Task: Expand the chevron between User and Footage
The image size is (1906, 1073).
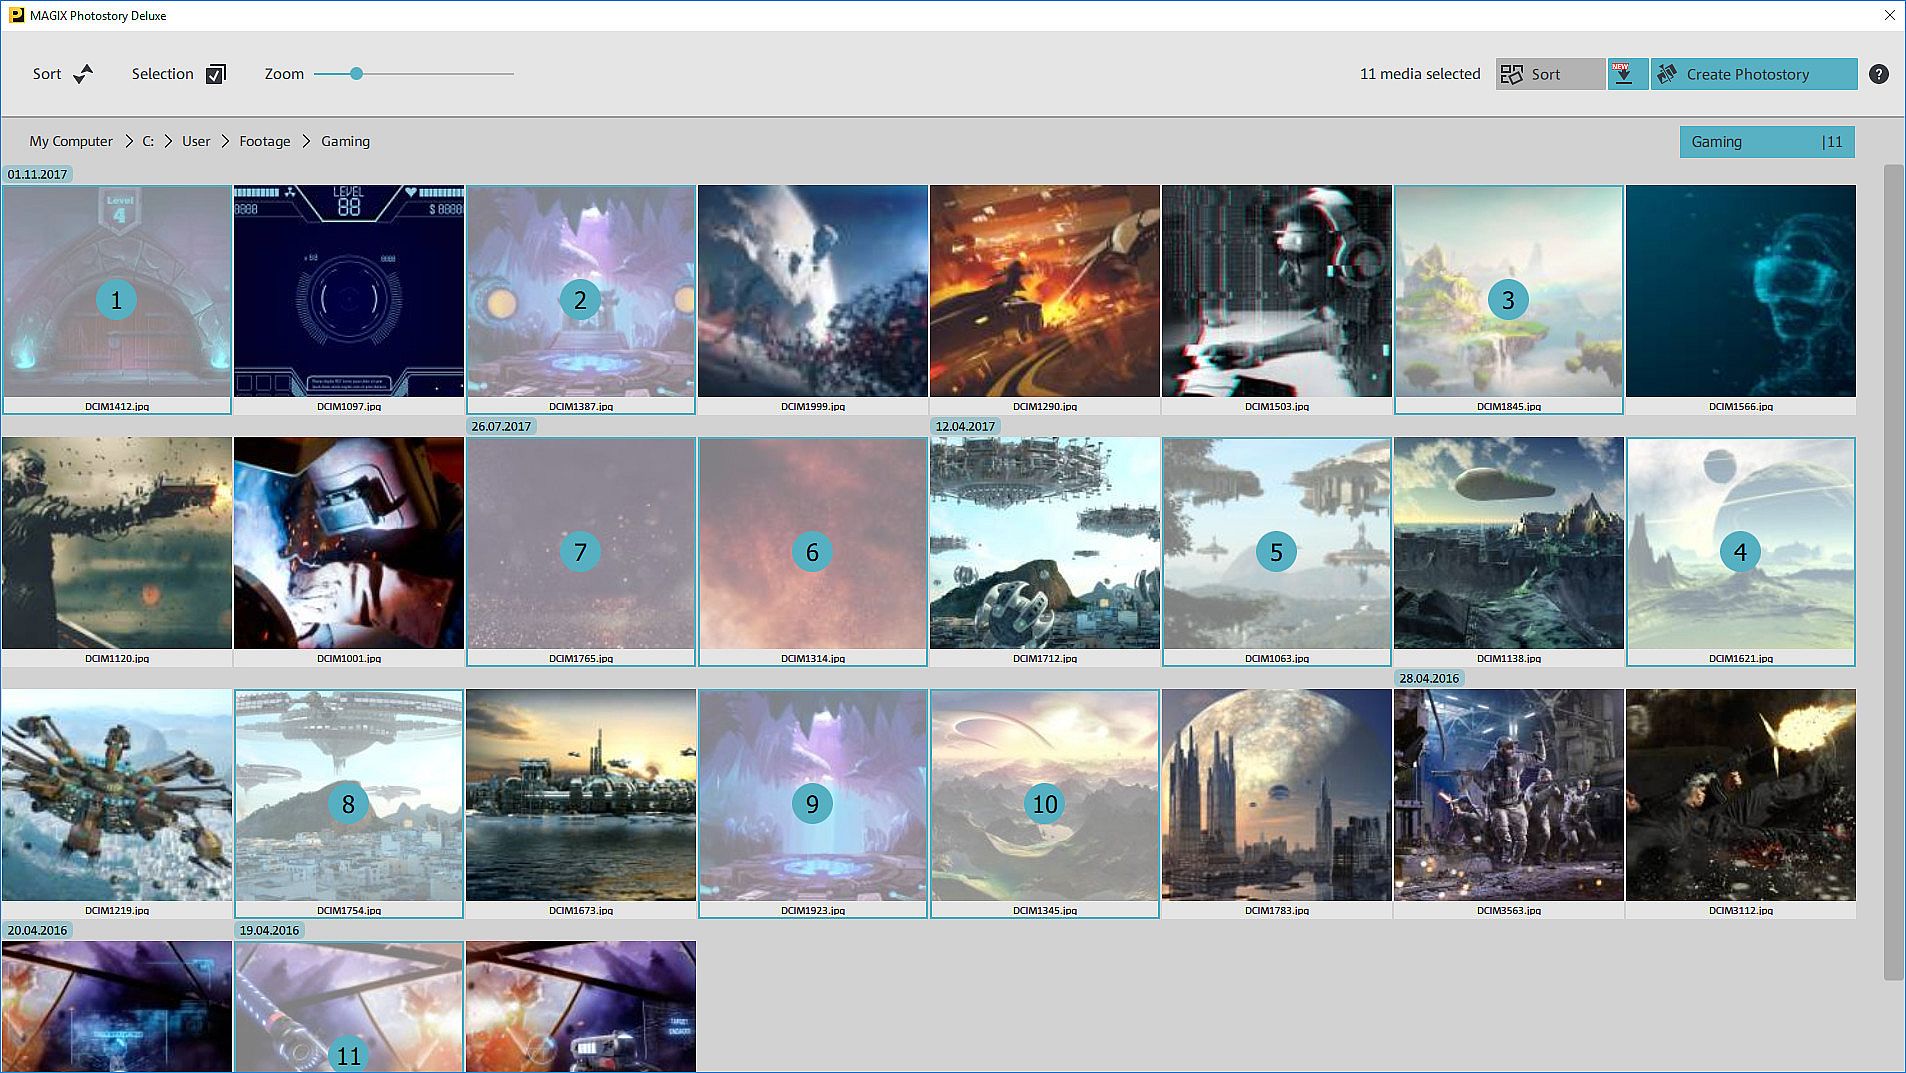Action: (225, 141)
